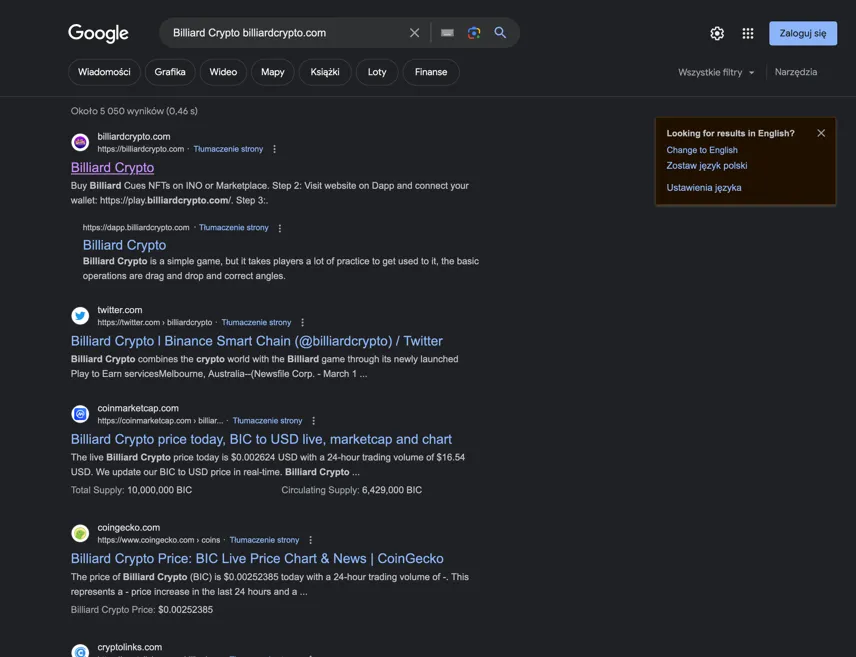Click the coingecko.com favicon
Image resolution: width=856 pixels, height=657 pixels.
coord(80,533)
